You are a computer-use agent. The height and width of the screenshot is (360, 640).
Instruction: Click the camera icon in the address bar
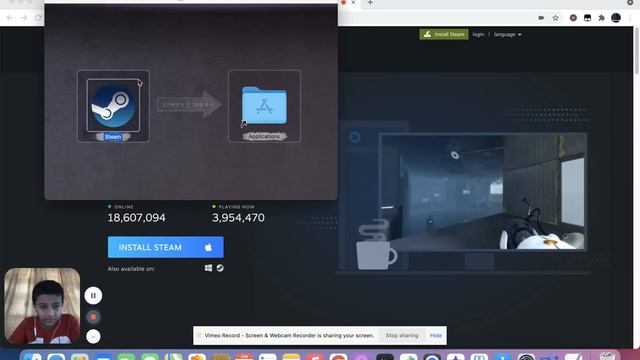(541, 18)
